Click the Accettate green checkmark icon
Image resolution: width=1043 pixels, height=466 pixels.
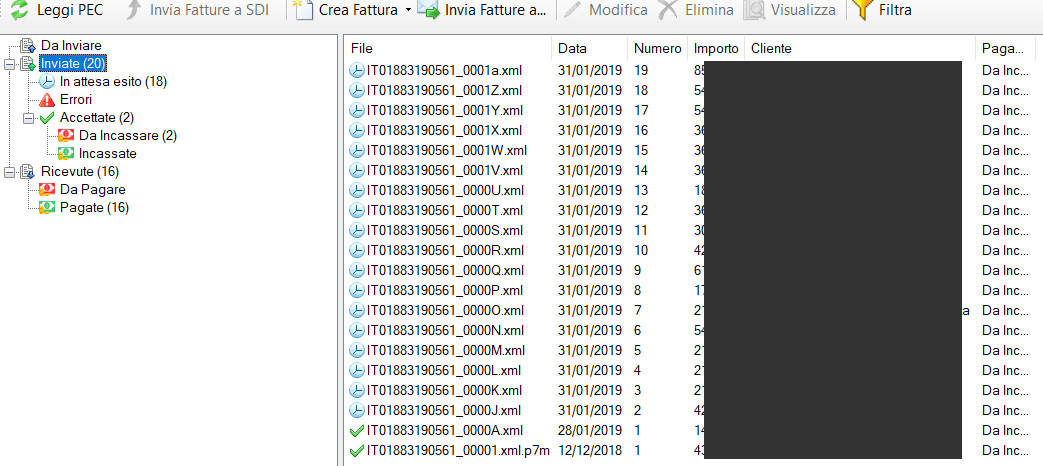tap(47, 118)
